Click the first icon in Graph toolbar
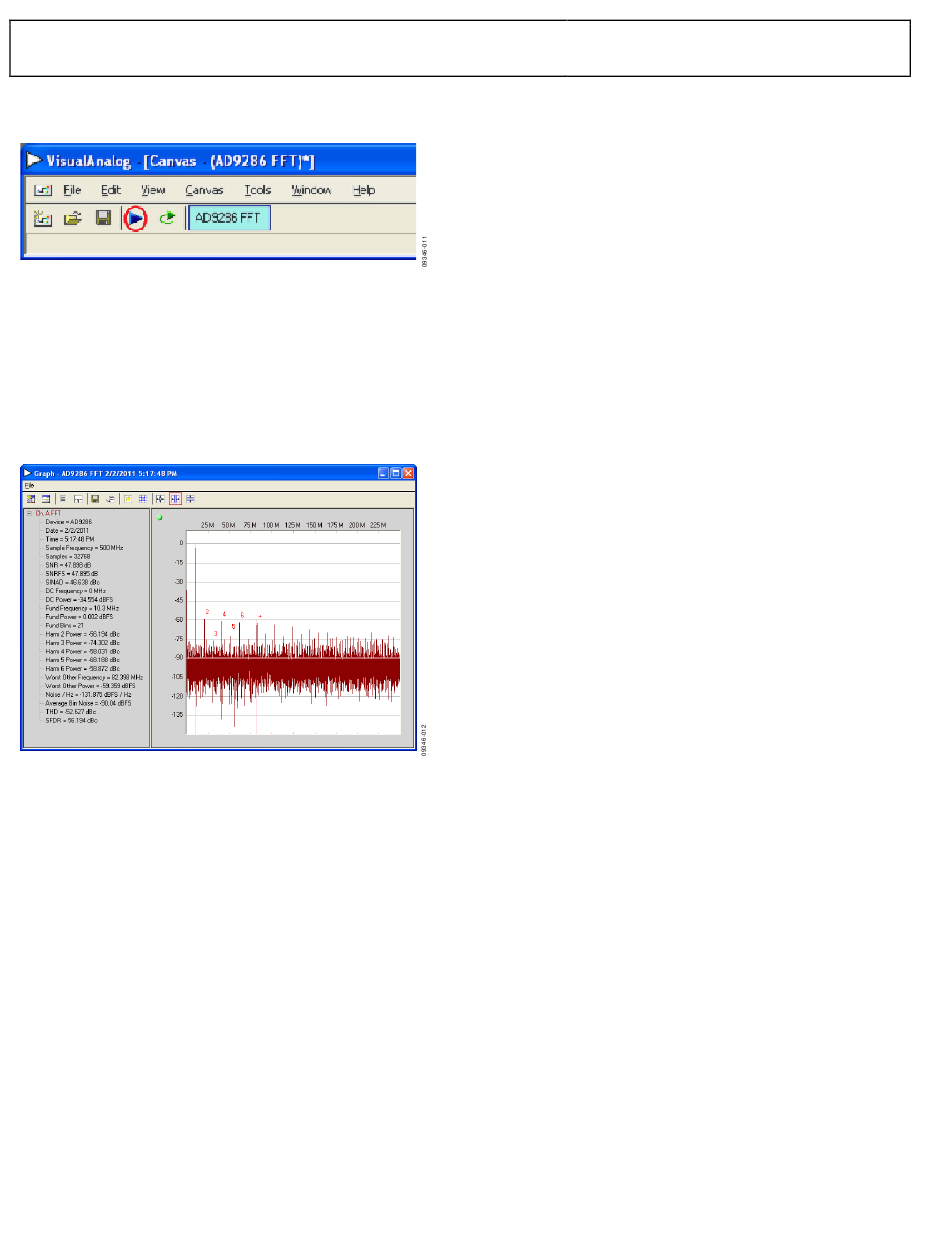This screenshot has width=950, height=1254. 31,498
